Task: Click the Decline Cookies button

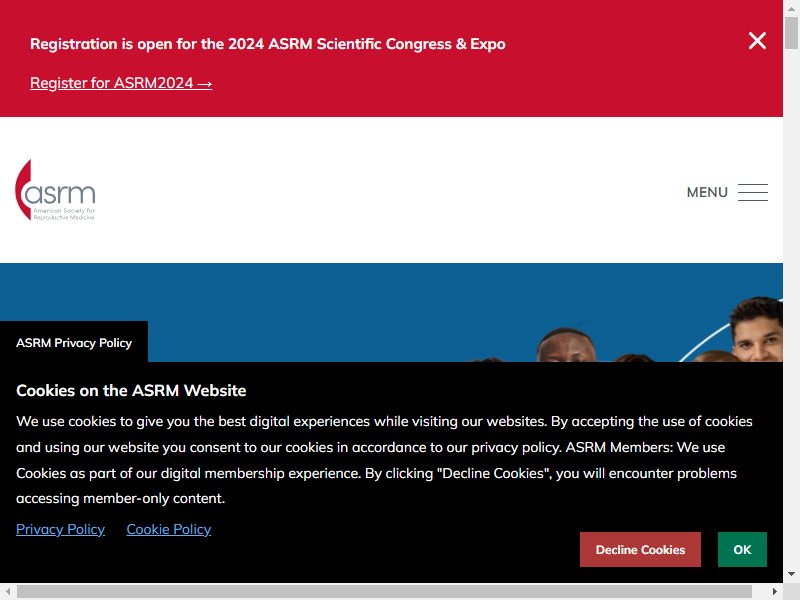Action: click(x=640, y=549)
